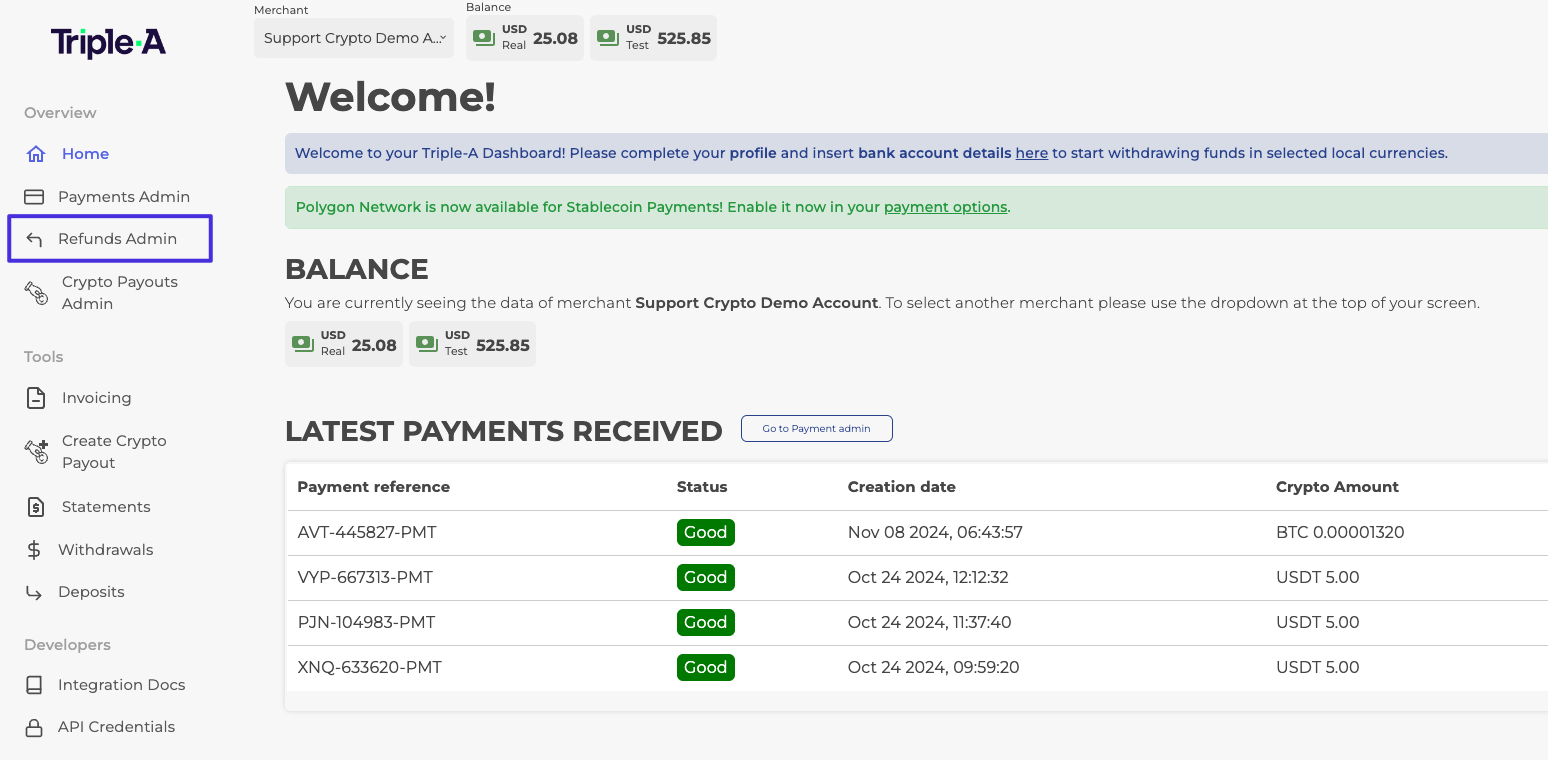Open Statements under Tools
The width and height of the screenshot is (1548, 760).
(106, 507)
